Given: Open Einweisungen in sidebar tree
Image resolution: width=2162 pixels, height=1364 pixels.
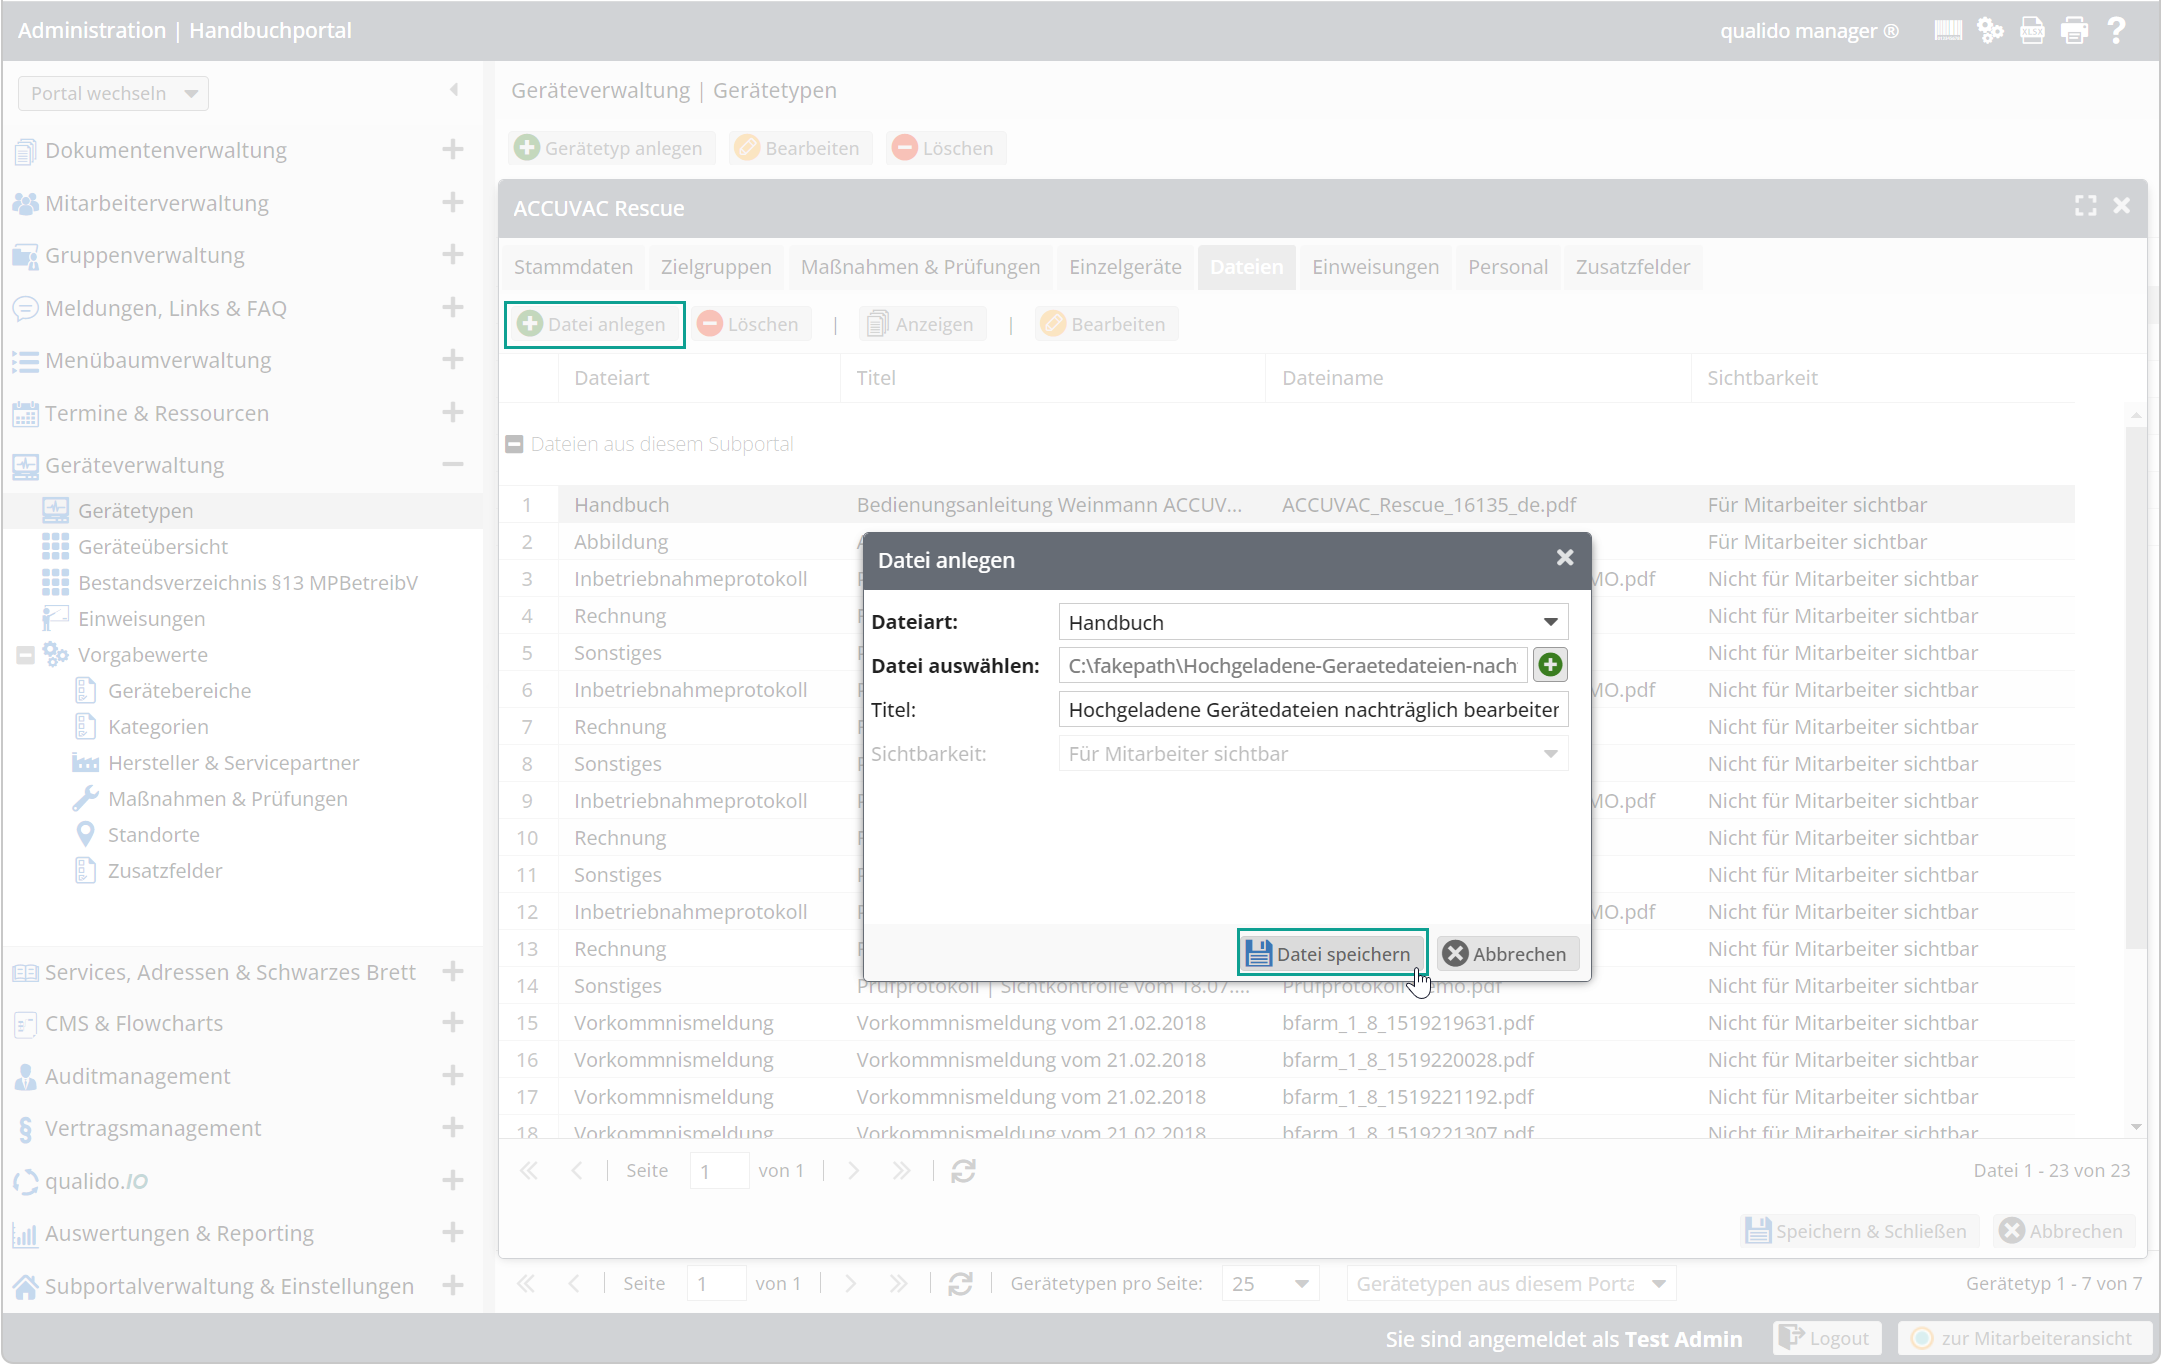Looking at the screenshot, I should [141, 619].
